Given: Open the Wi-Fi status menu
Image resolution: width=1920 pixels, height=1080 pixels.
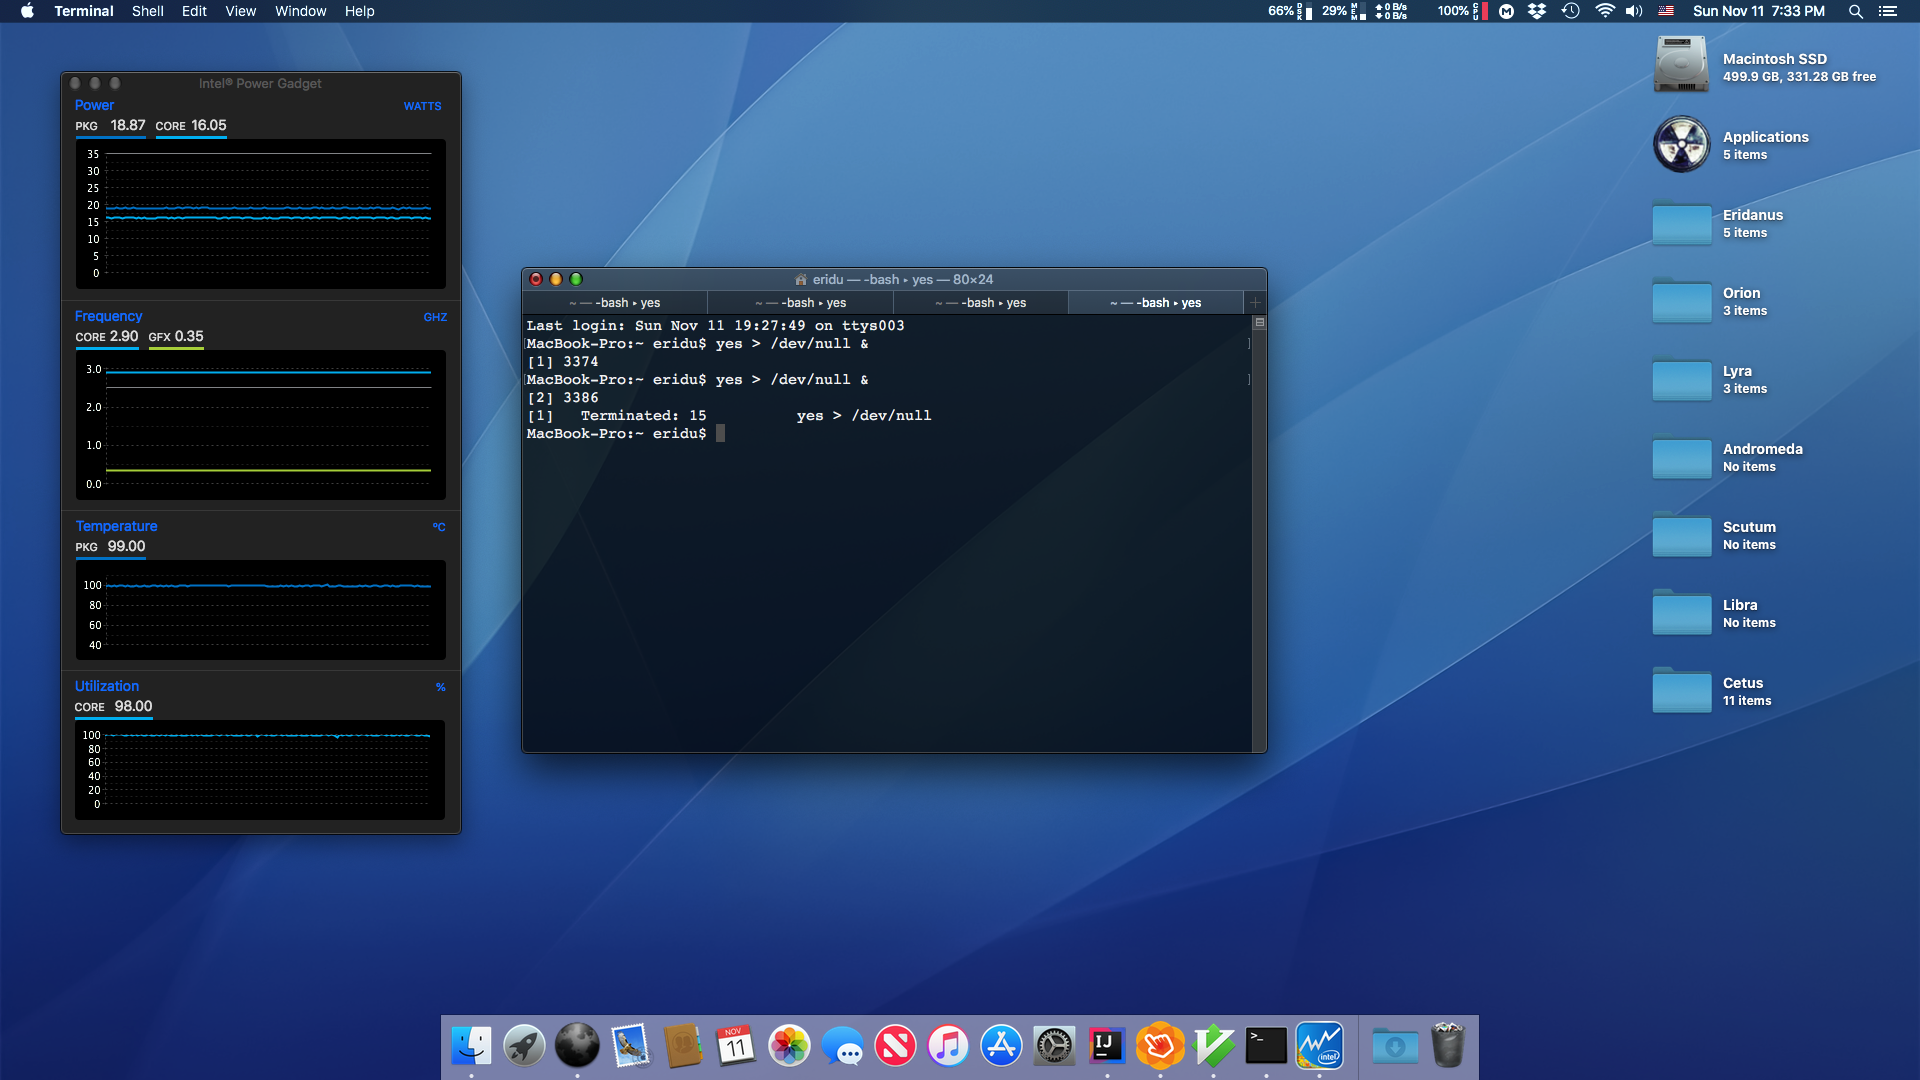Looking at the screenshot, I should click(1604, 11).
